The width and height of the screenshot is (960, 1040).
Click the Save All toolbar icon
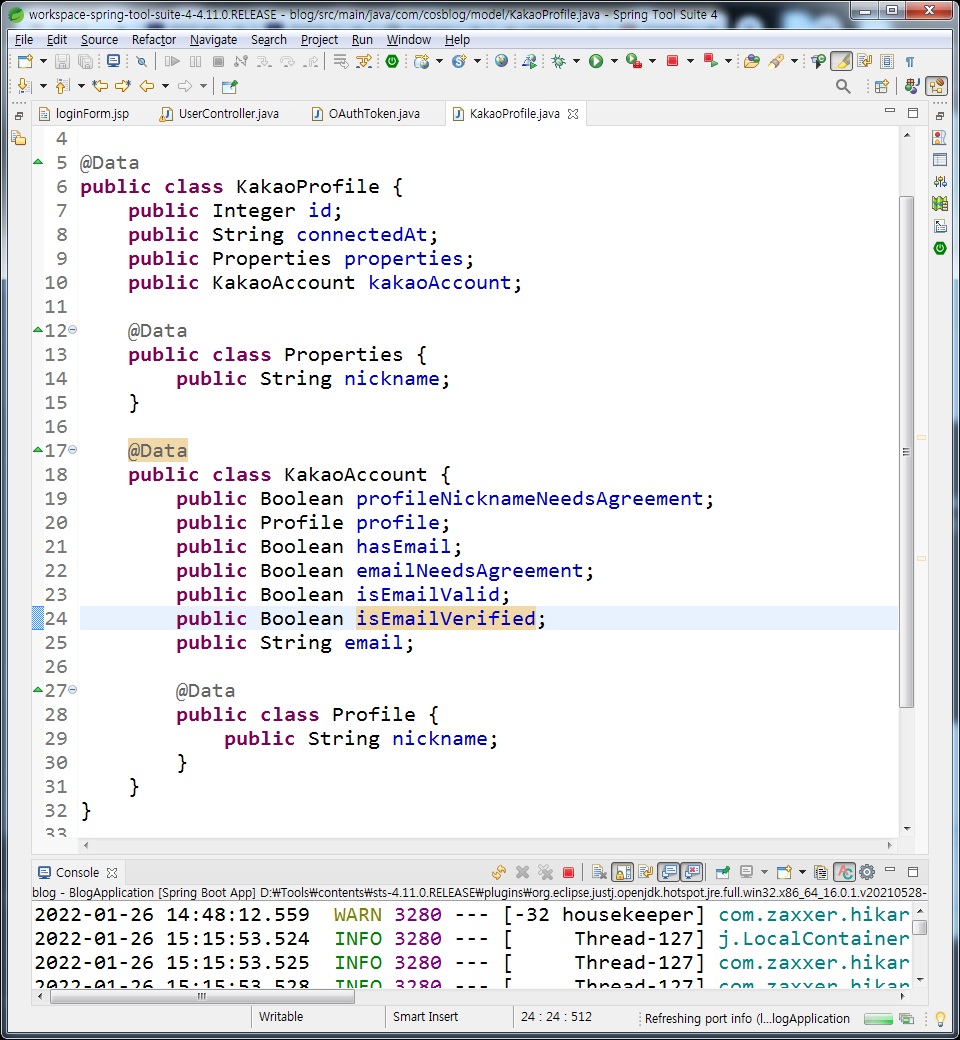click(86, 62)
